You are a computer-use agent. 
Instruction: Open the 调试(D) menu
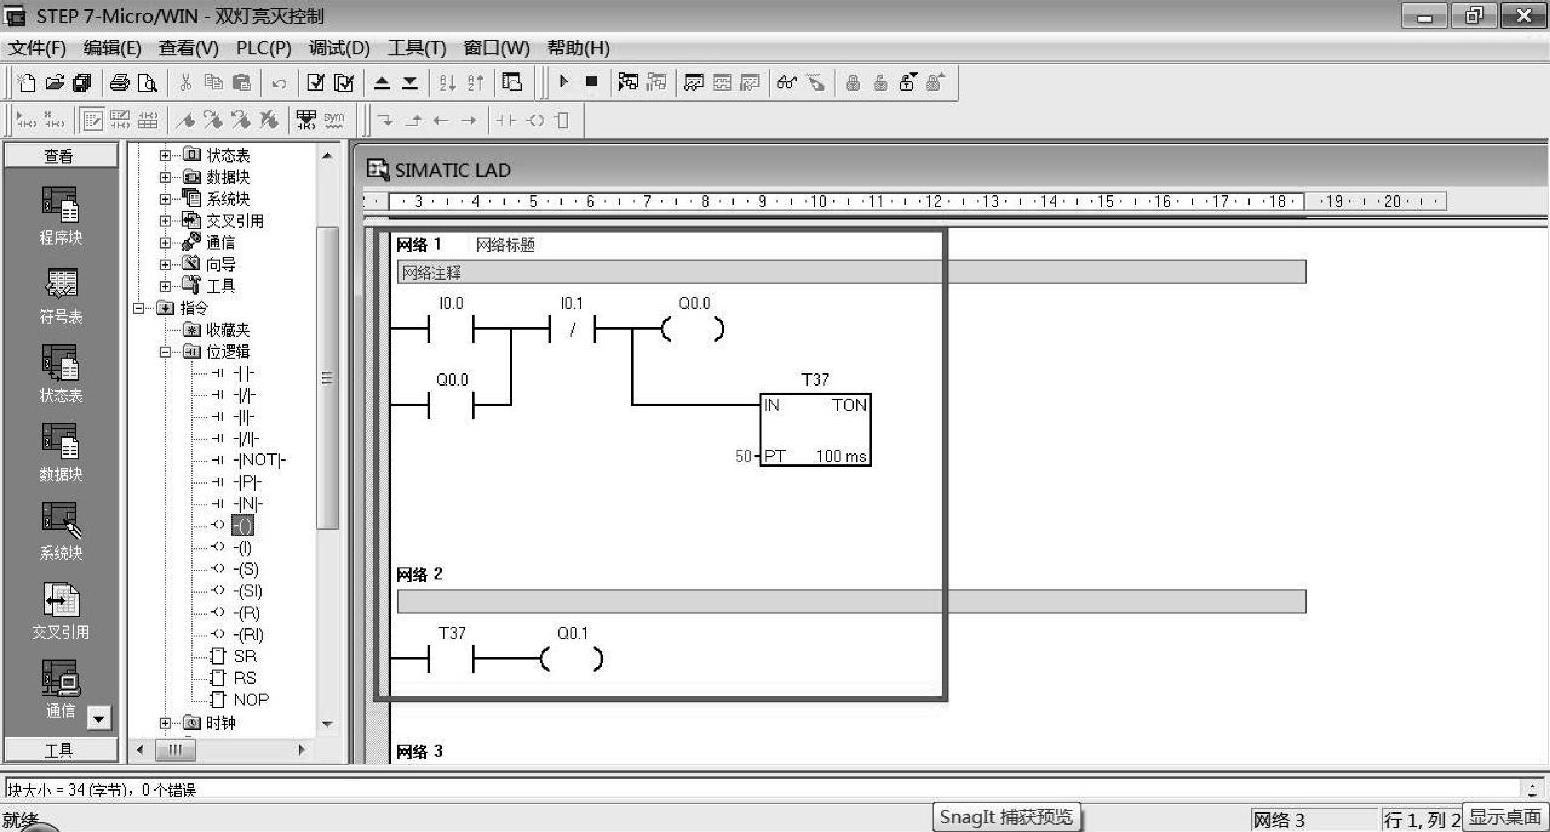[339, 48]
